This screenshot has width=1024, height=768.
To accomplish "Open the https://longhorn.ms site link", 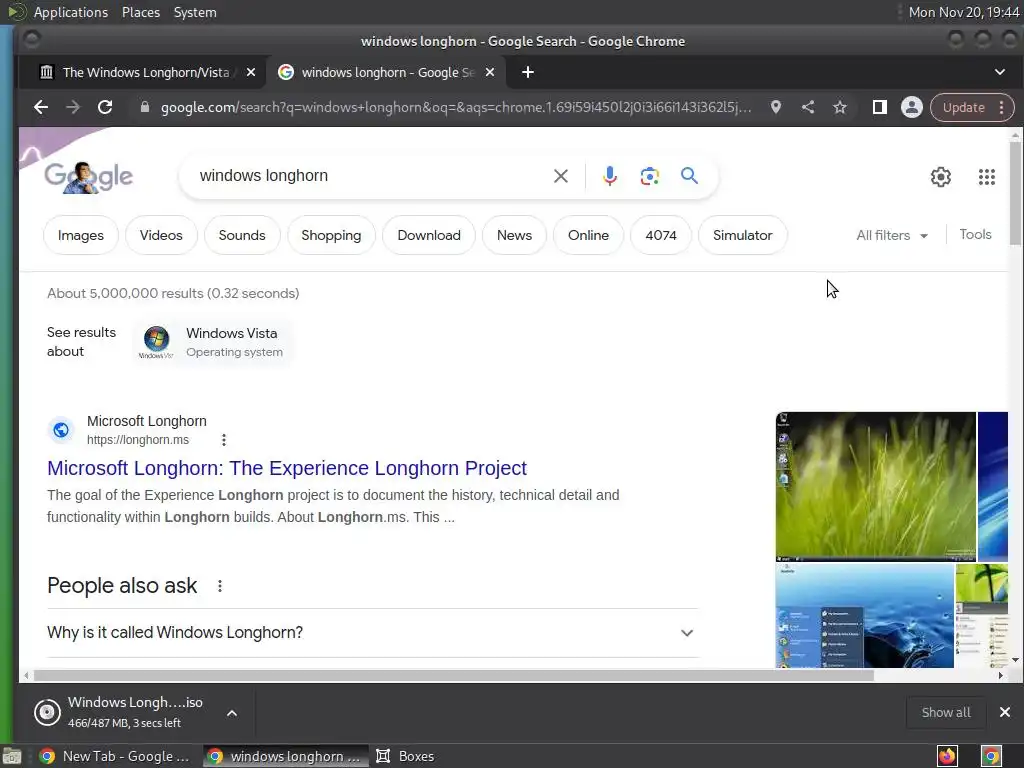I will 138,440.
